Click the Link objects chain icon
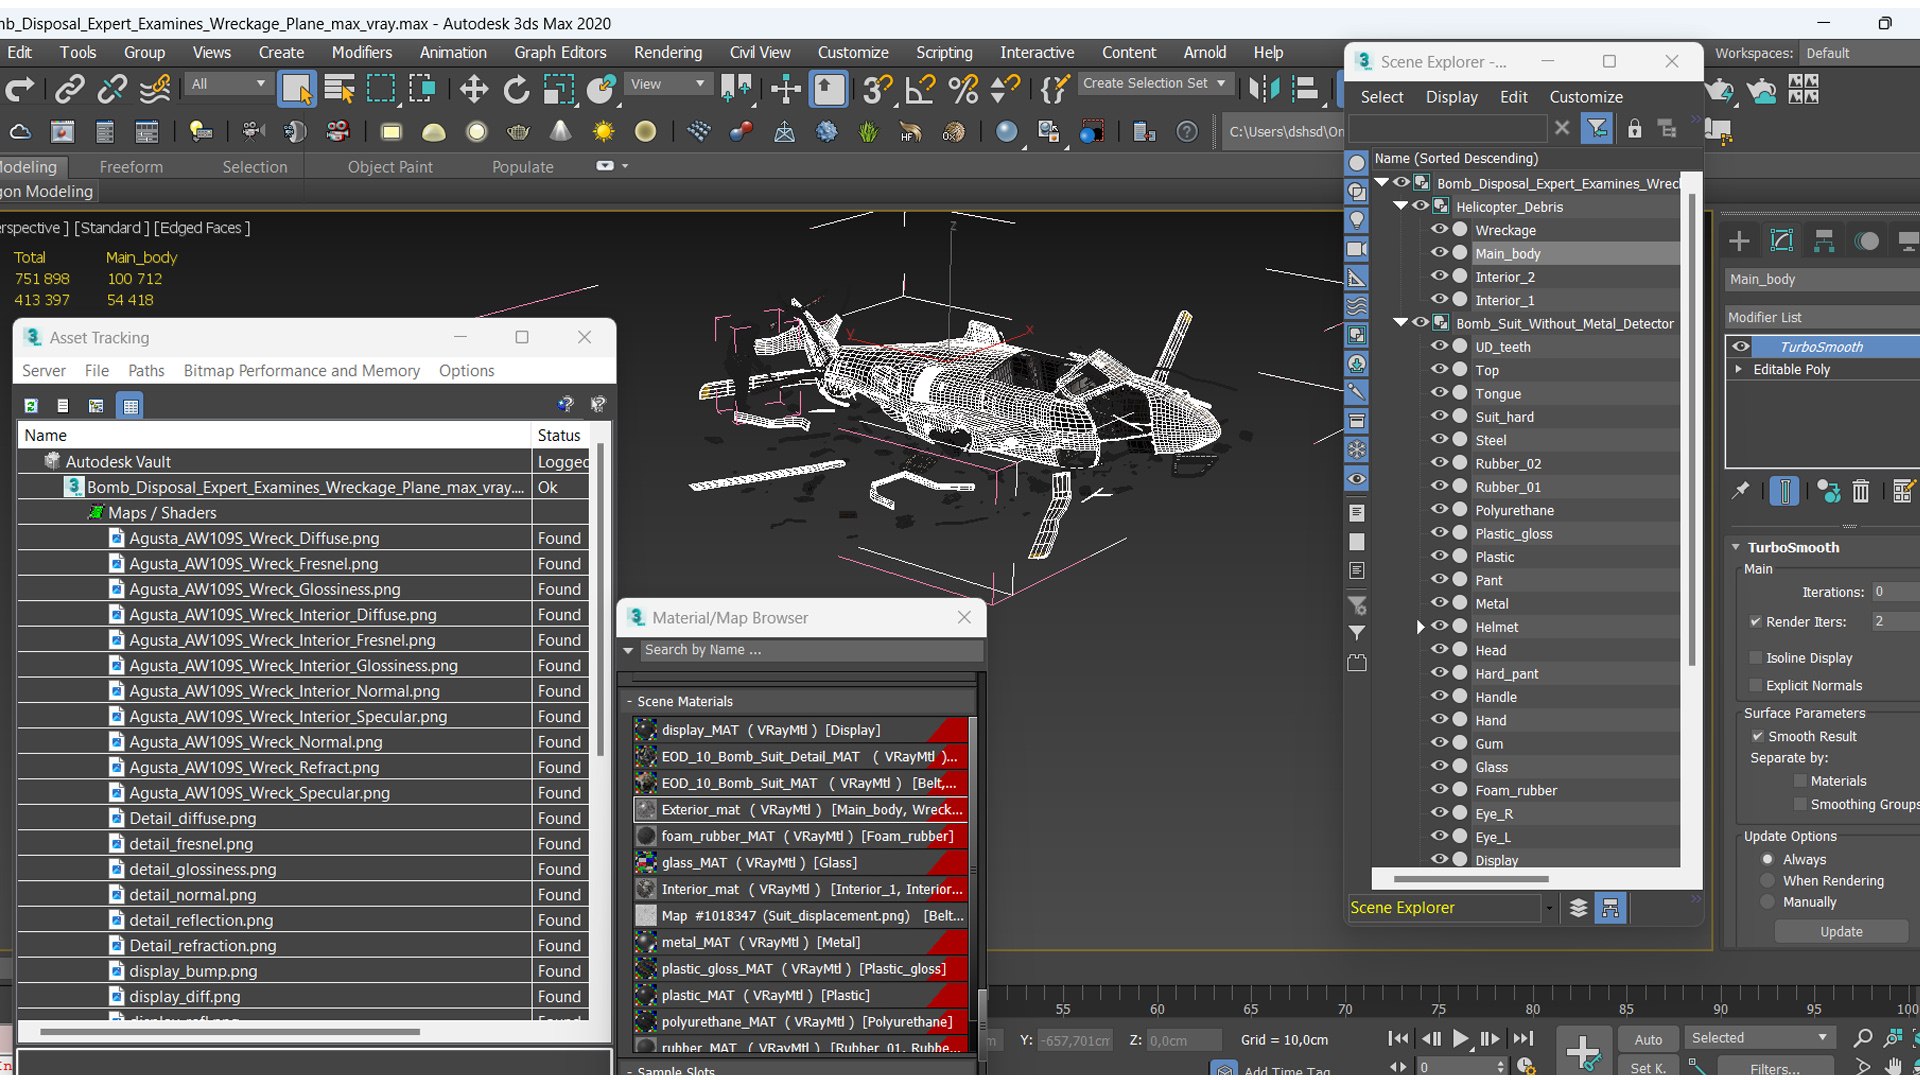Image resolution: width=1920 pixels, height=1080 pixels. [69, 90]
